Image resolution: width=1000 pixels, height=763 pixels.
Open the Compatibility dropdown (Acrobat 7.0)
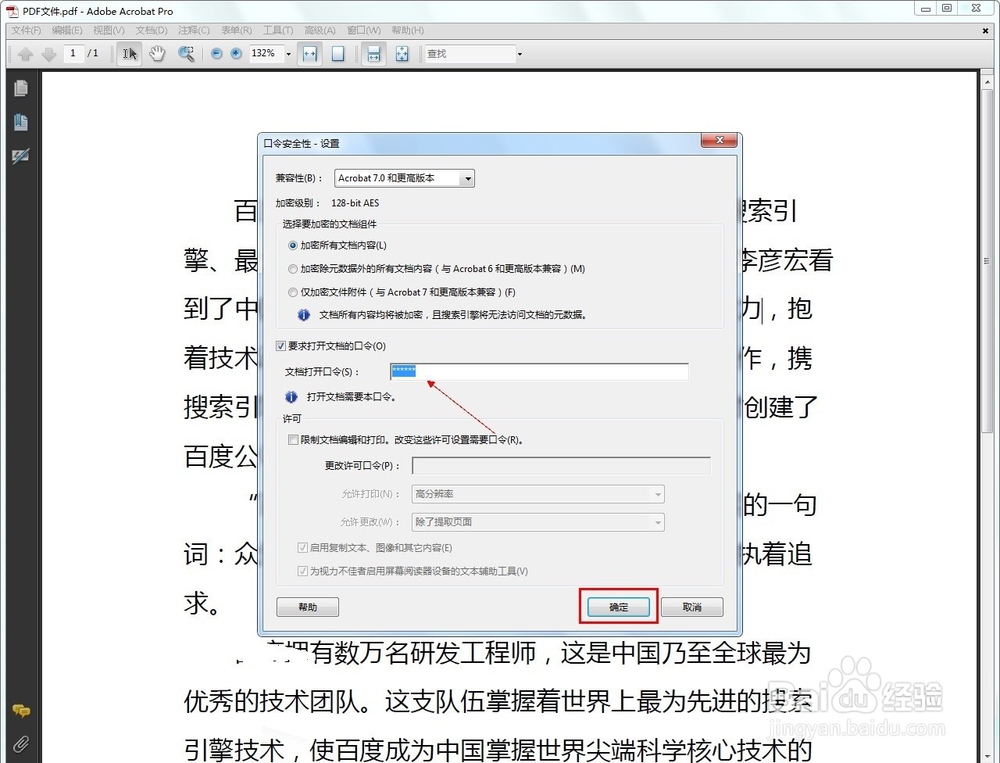pos(404,178)
